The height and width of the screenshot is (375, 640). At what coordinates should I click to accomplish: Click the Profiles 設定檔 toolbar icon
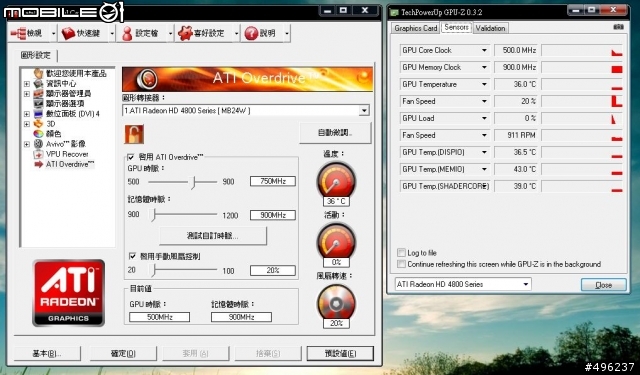pos(127,33)
